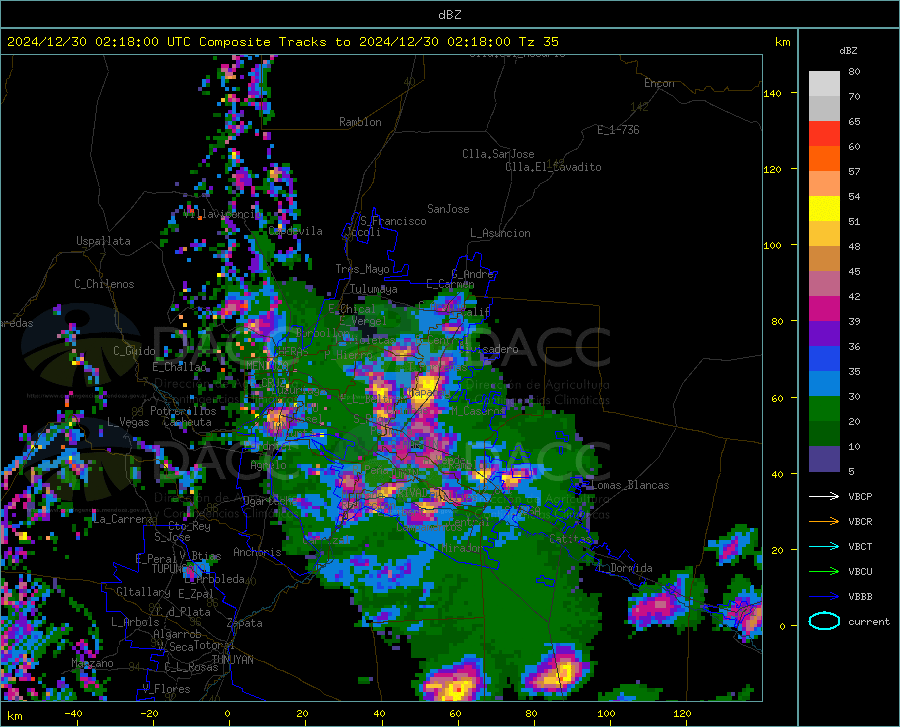This screenshot has height=727, width=900.
Task: Click the Encon map label
Action: point(659,83)
